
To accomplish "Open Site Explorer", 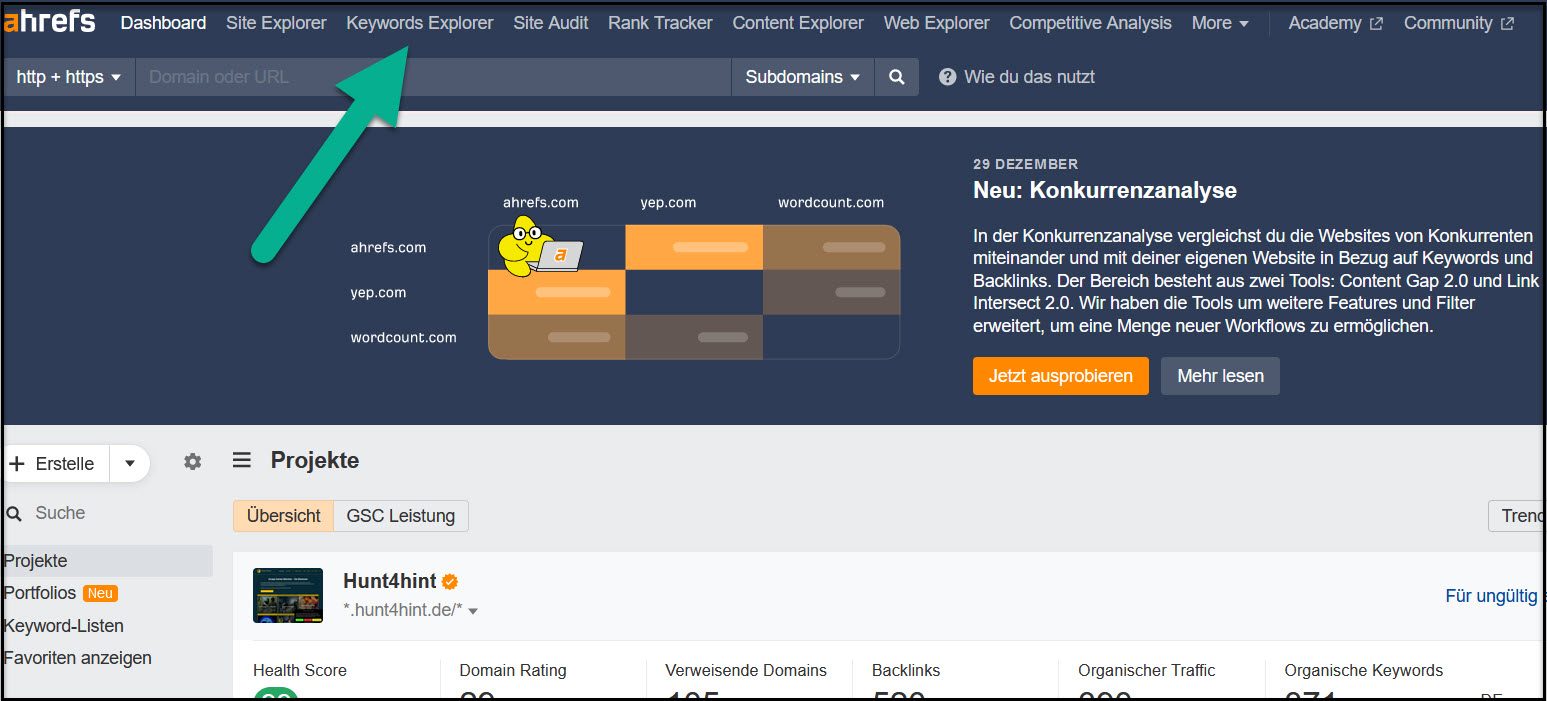I will click(276, 23).
